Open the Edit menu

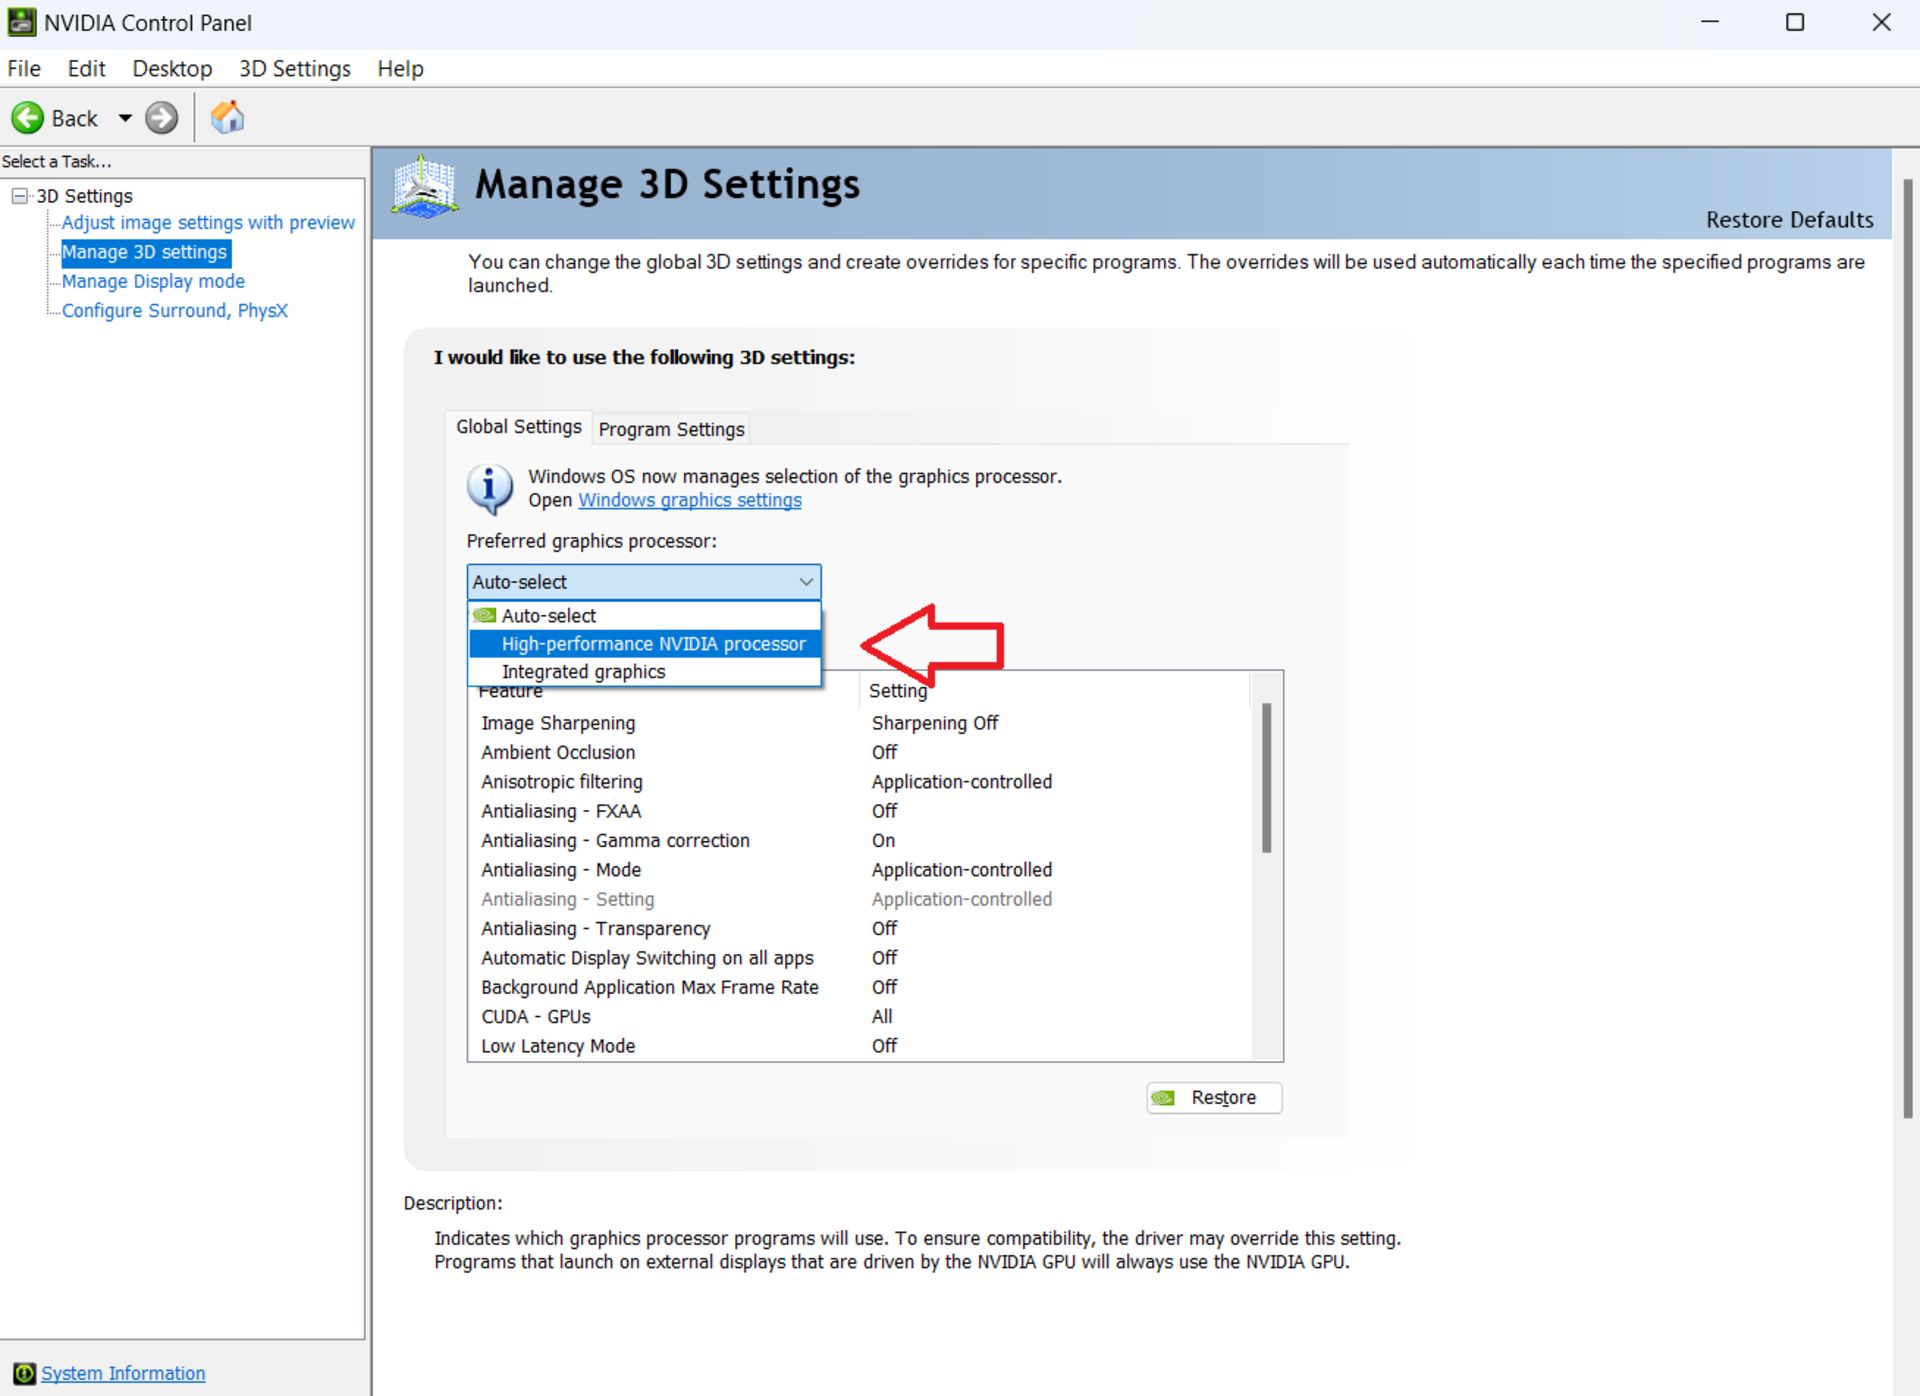click(x=86, y=68)
